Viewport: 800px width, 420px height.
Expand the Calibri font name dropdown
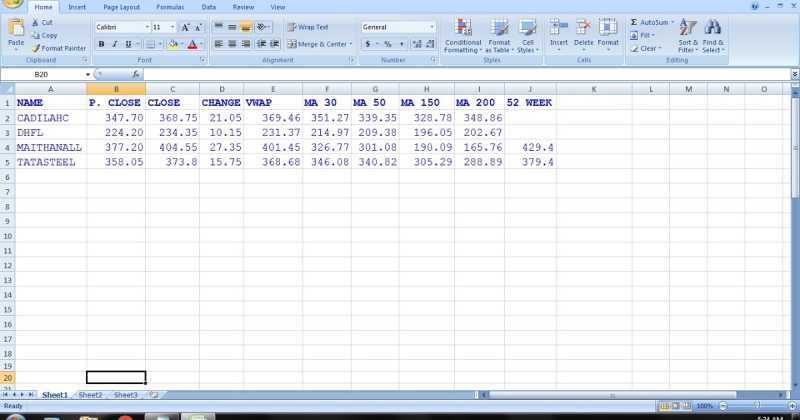(147, 27)
